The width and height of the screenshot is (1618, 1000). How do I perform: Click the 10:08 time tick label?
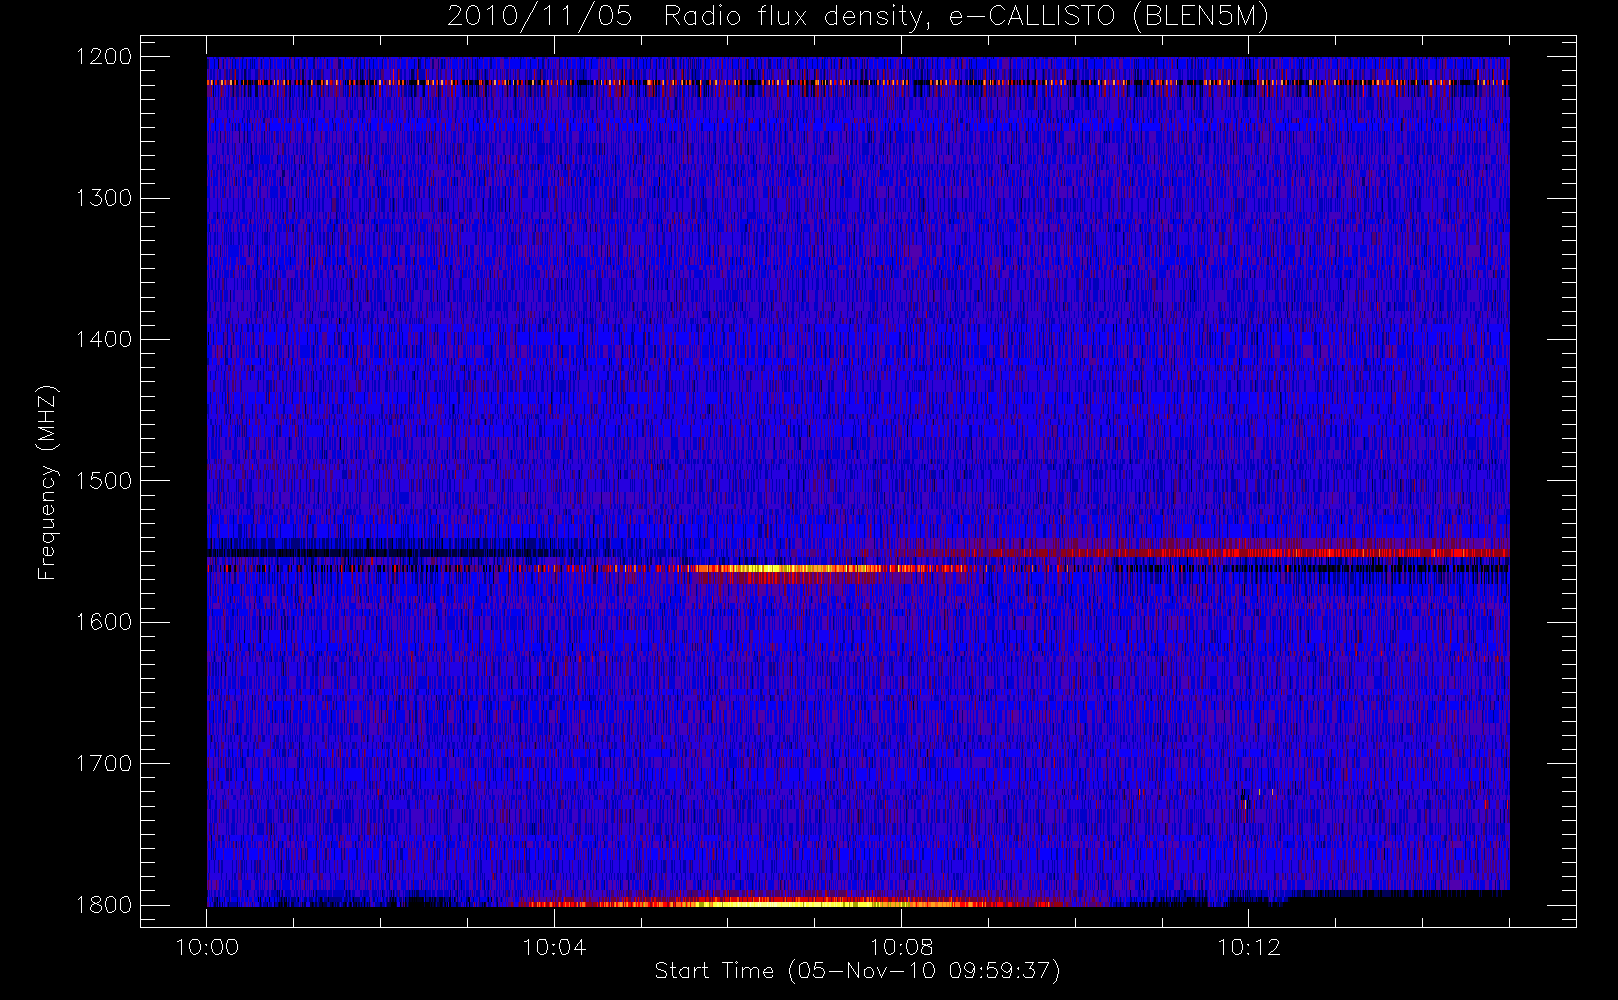[x=901, y=947]
